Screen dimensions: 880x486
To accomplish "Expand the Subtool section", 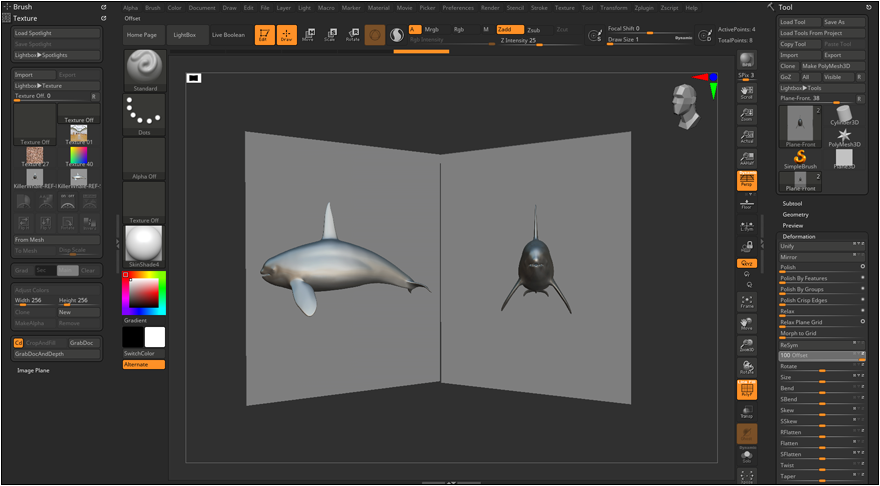I will click(792, 203).
